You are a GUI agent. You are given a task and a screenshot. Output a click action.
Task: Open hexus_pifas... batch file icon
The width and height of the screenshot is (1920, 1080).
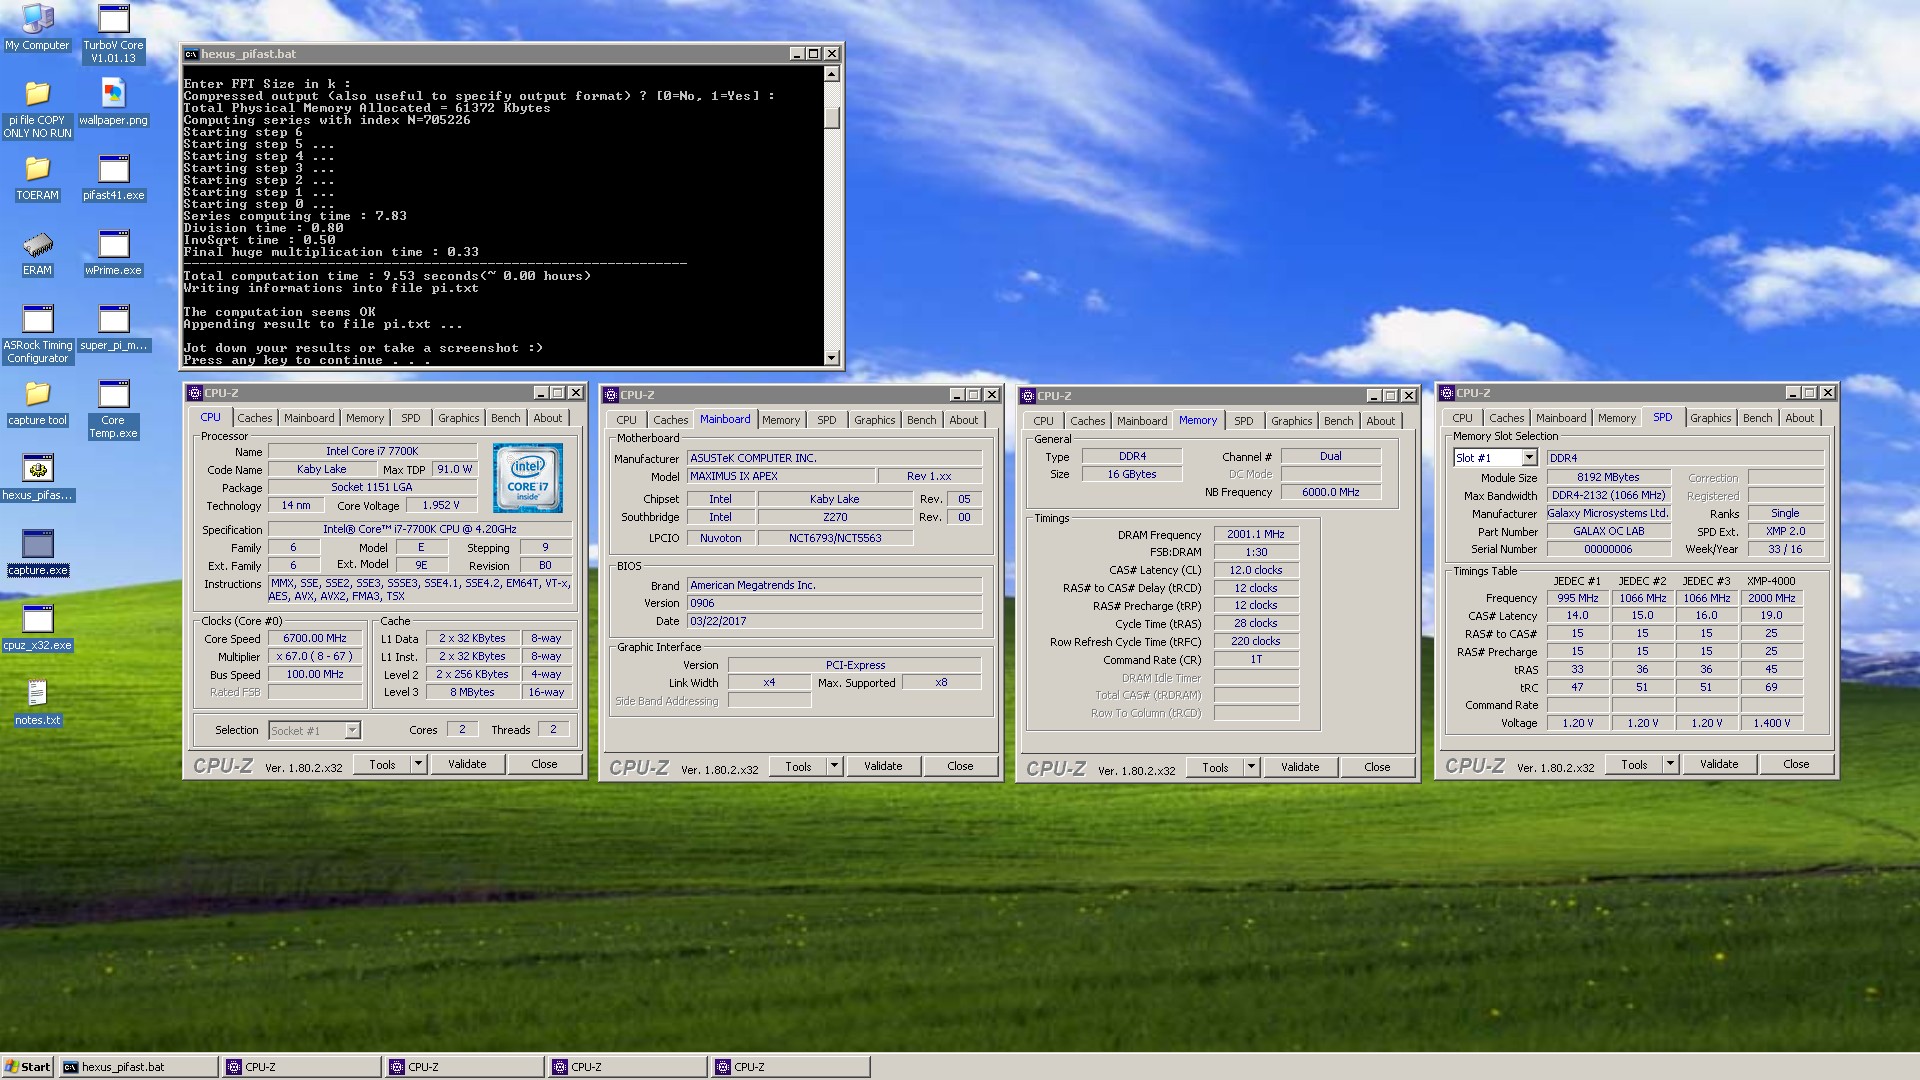point(37,478)
